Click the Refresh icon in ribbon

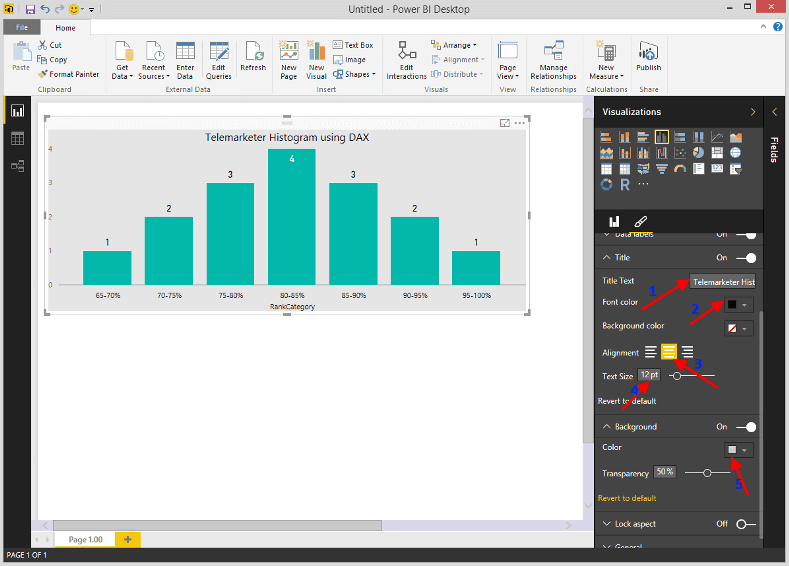(x=253, y=52)
